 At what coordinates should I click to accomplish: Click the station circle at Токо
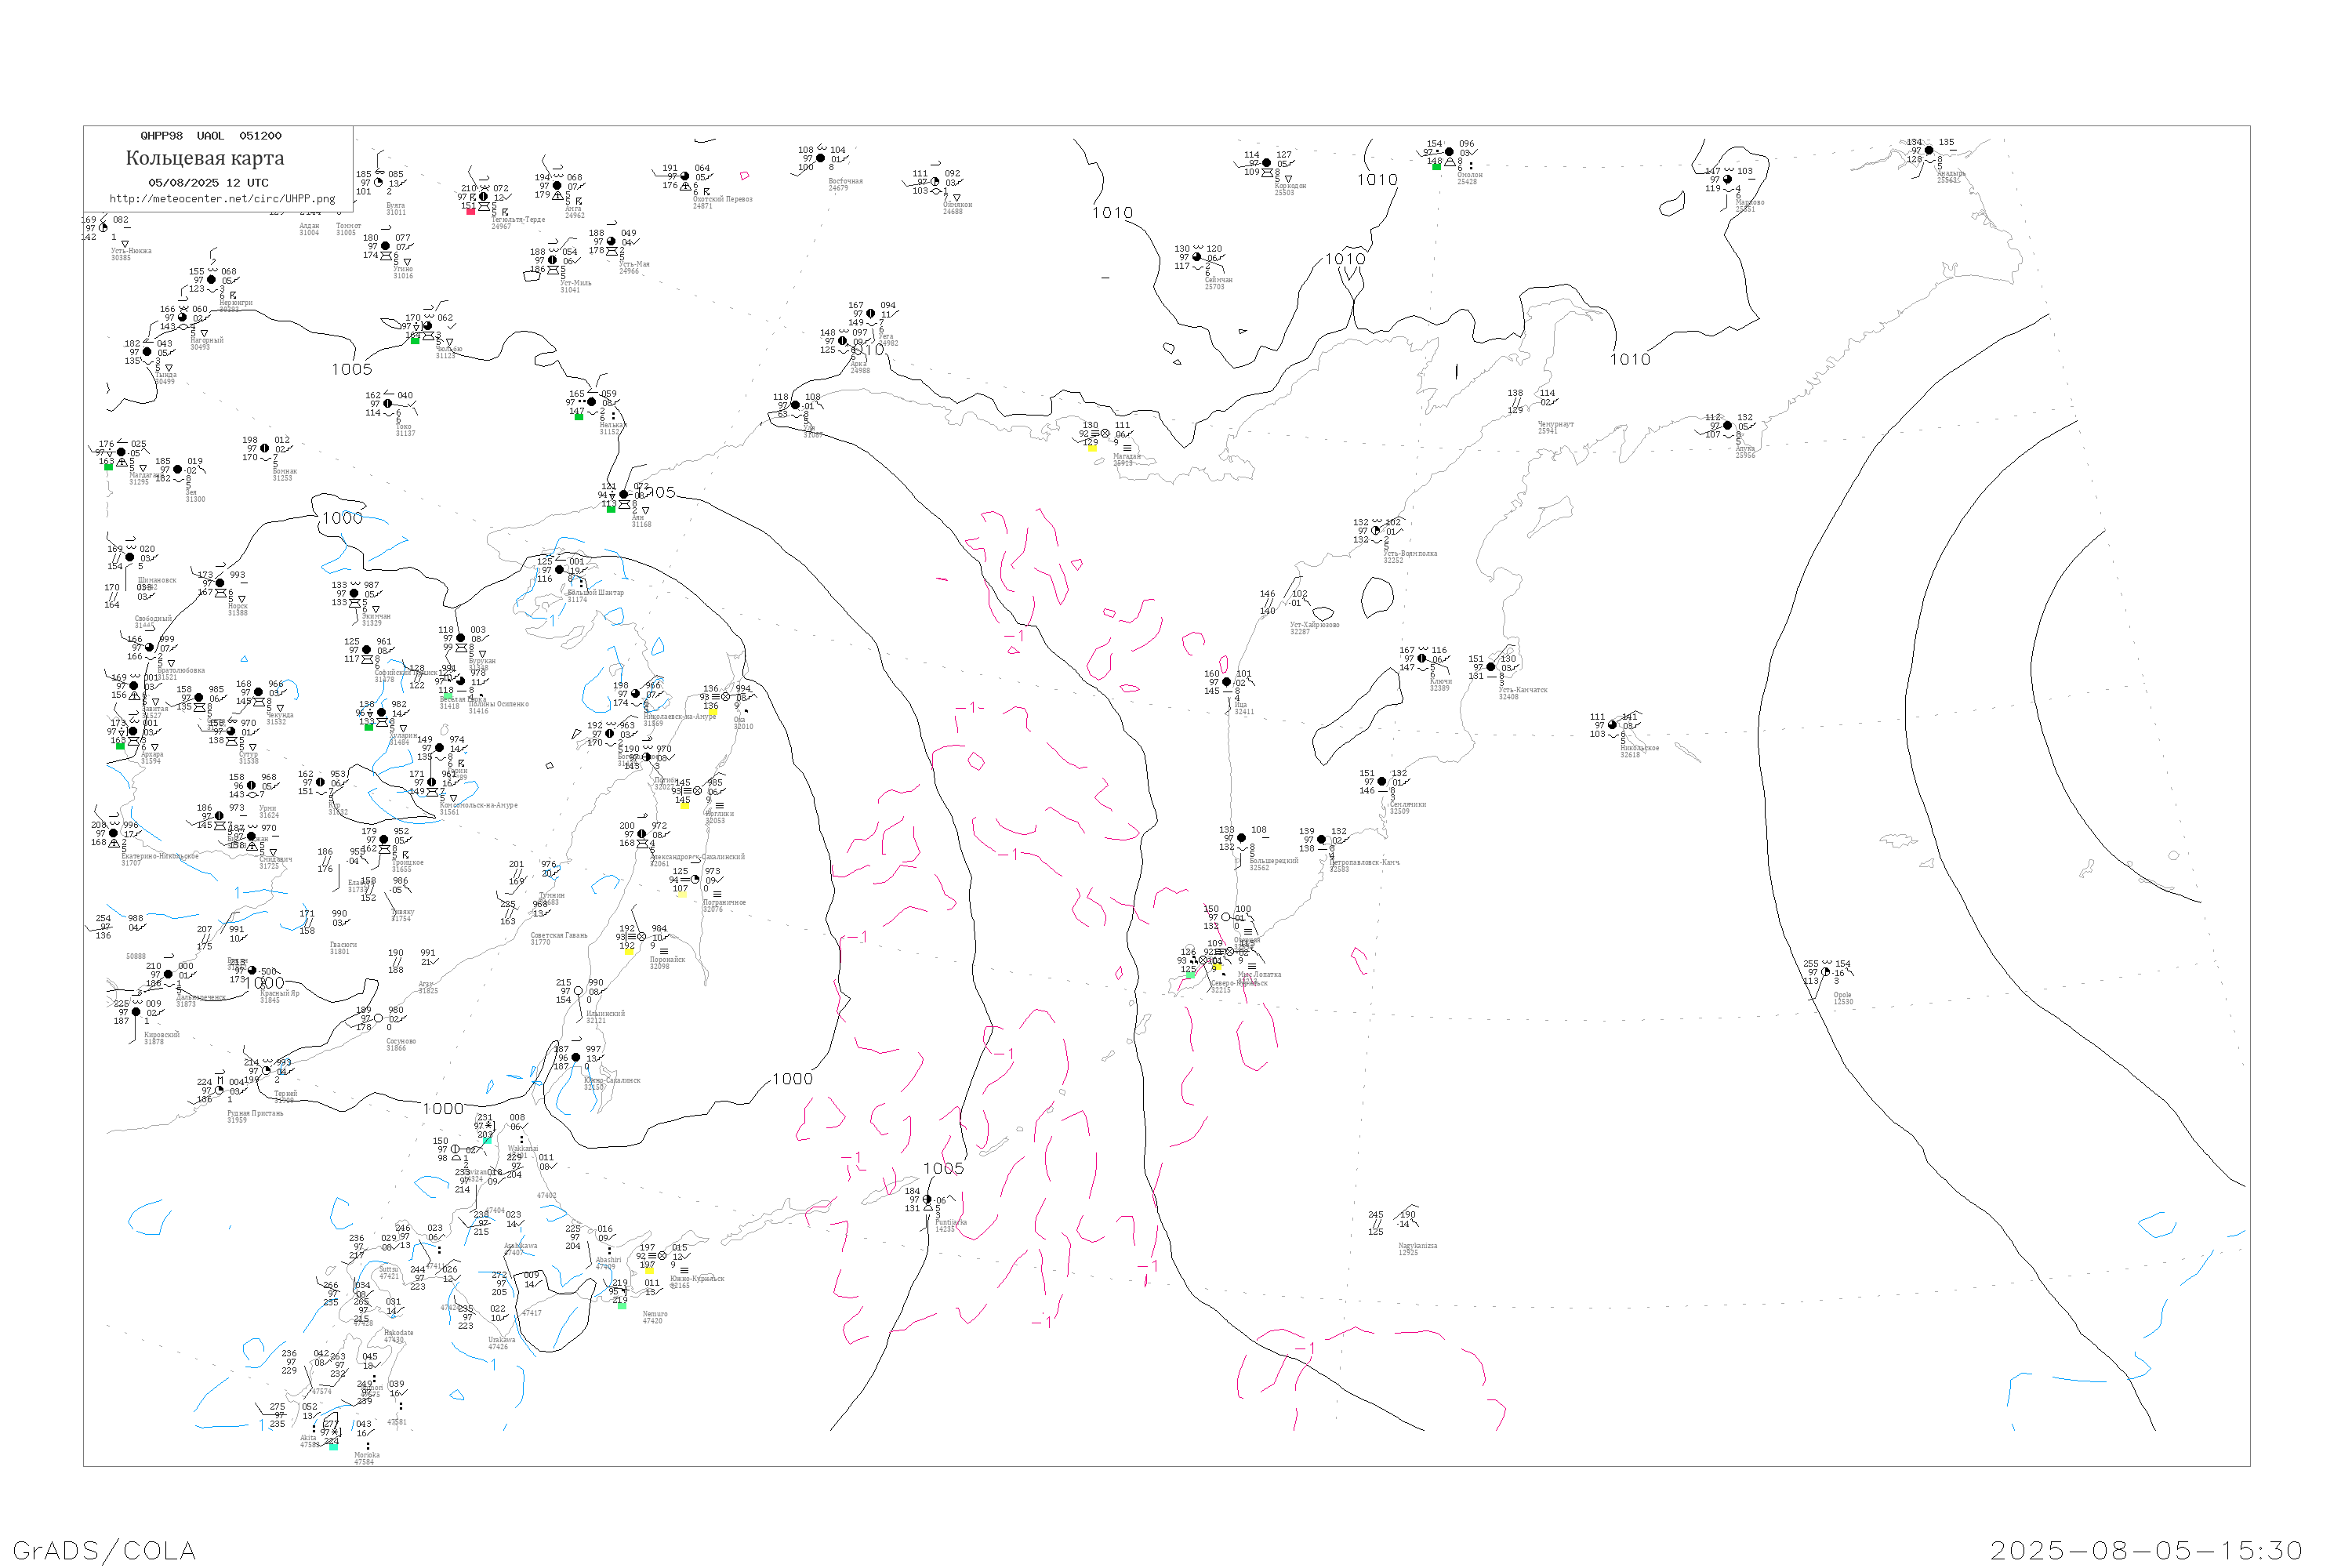point(388,404)
